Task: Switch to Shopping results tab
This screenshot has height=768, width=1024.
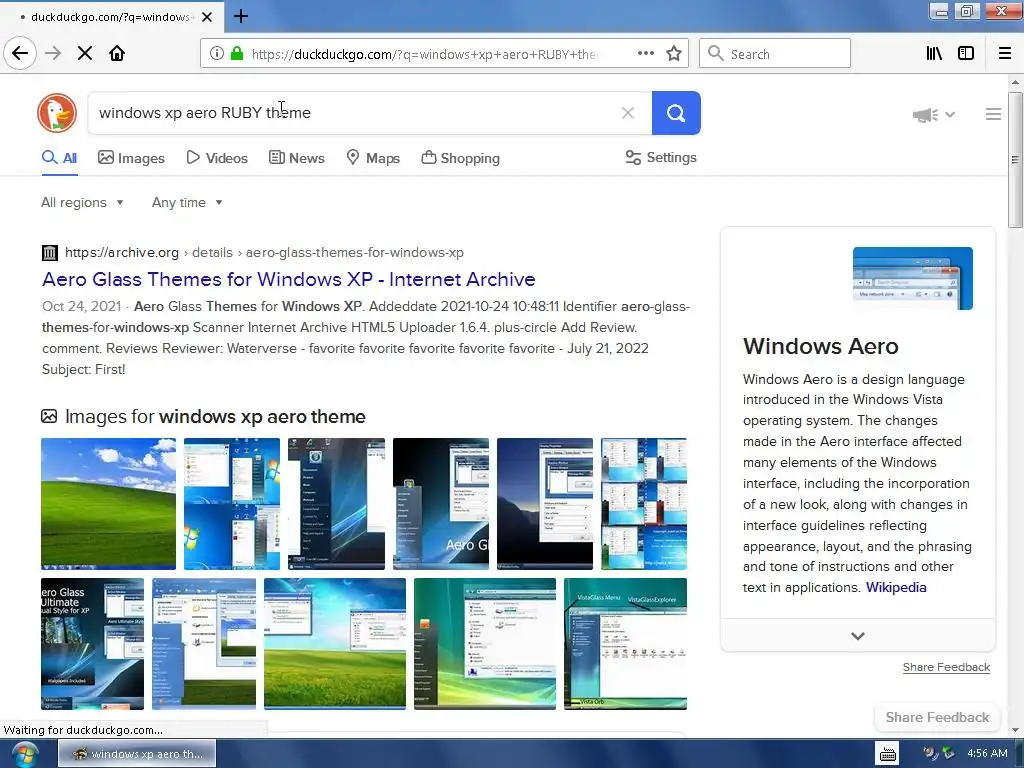Action: [460, 158]
